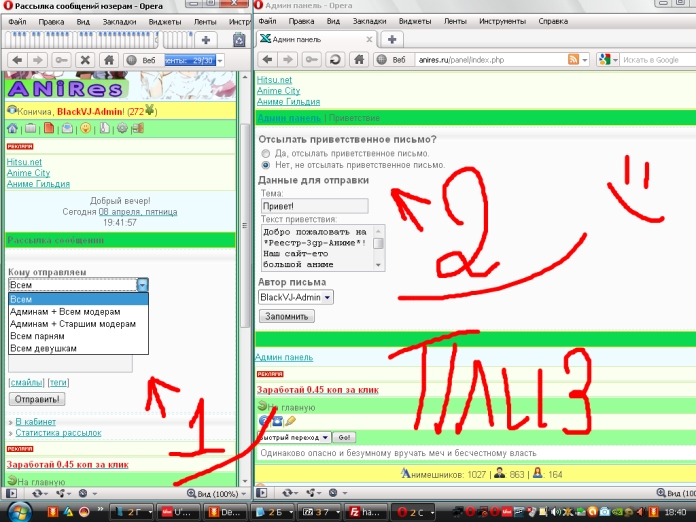
Task: Open Кому отправляем dropdown arrow
Action: click(142, 285)
